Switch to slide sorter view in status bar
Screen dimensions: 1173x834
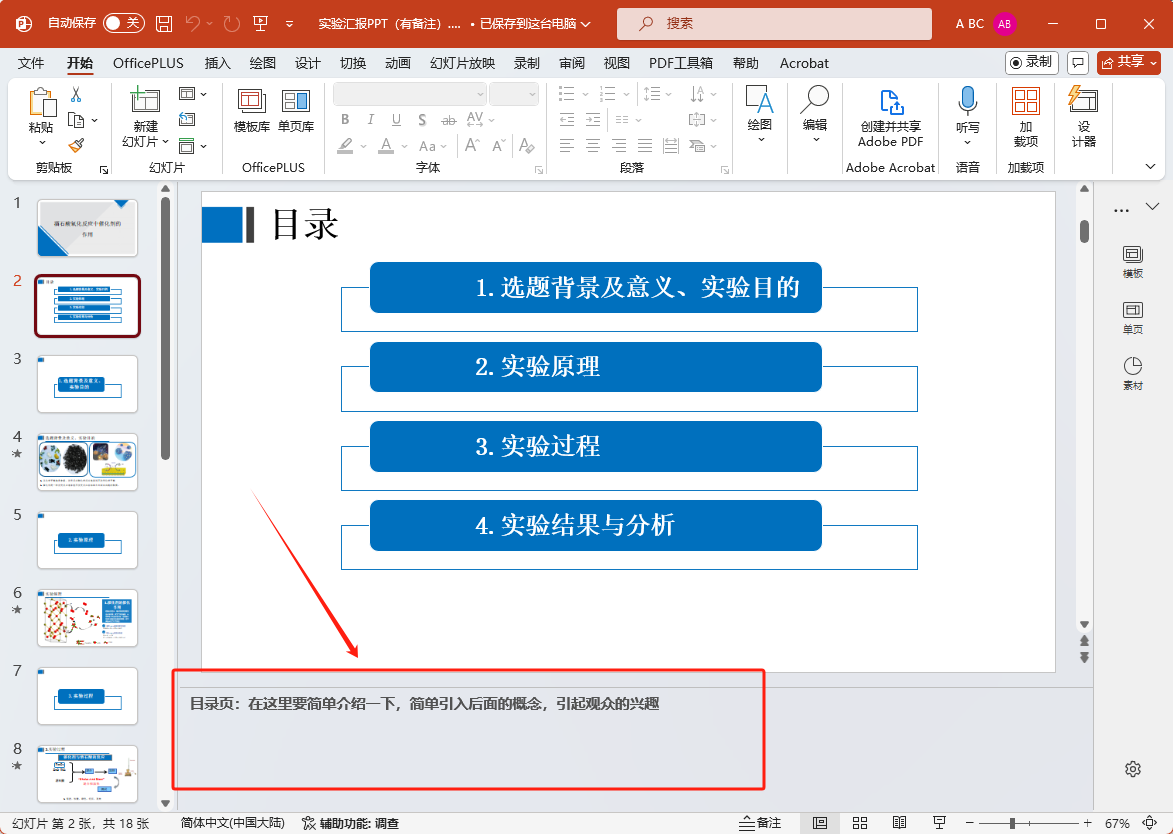point(860,823)
